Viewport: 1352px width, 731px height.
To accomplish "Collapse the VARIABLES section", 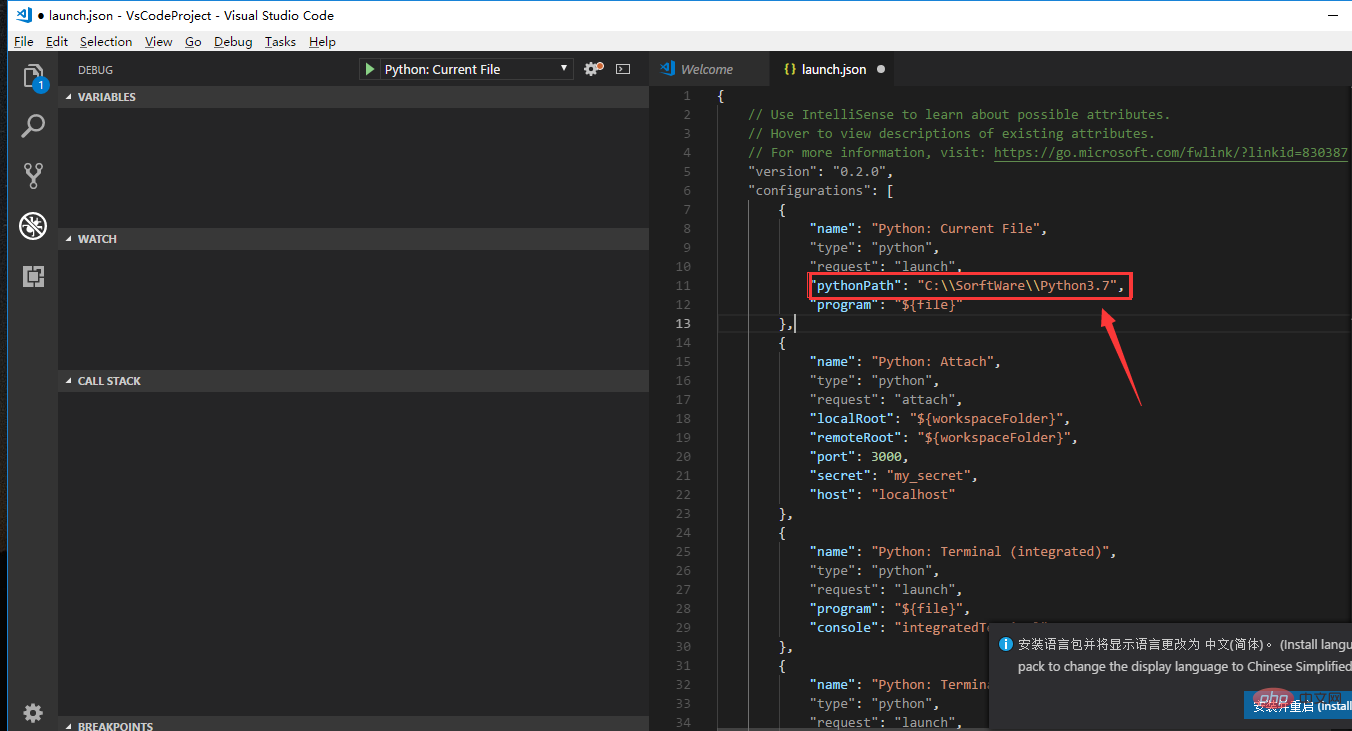I will point(106,97).
